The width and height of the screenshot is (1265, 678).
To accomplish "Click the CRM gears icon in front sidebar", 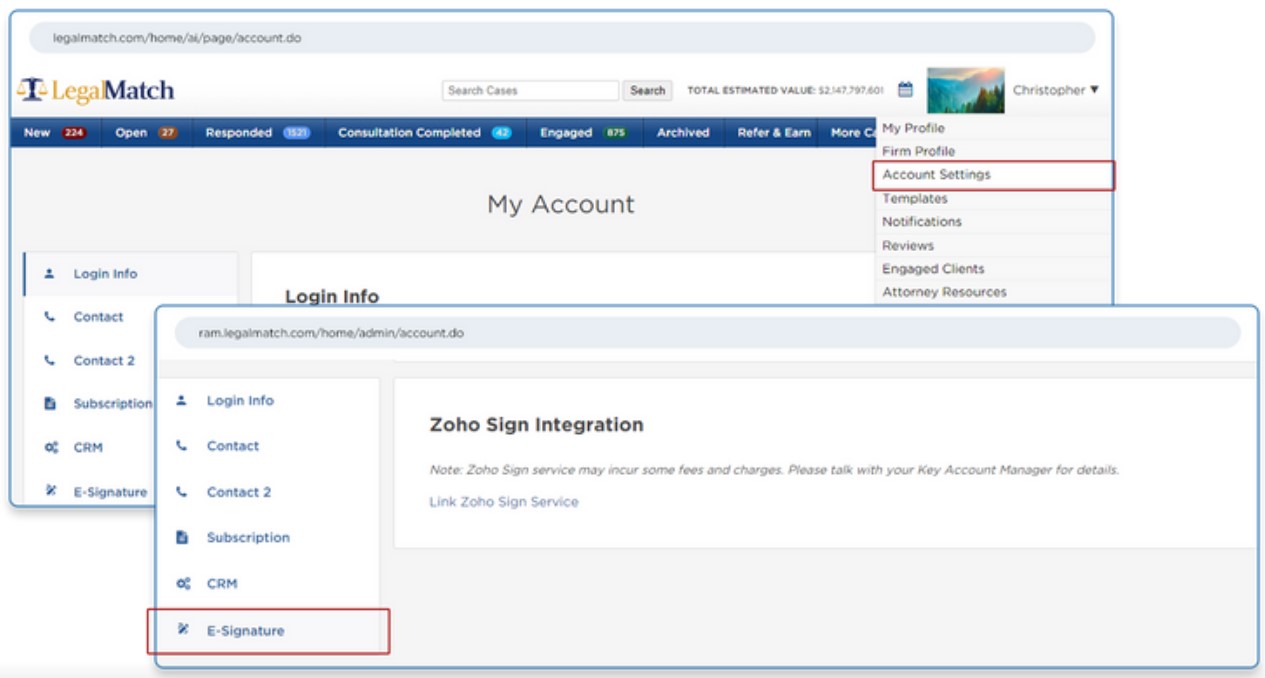I will (182, 584).
